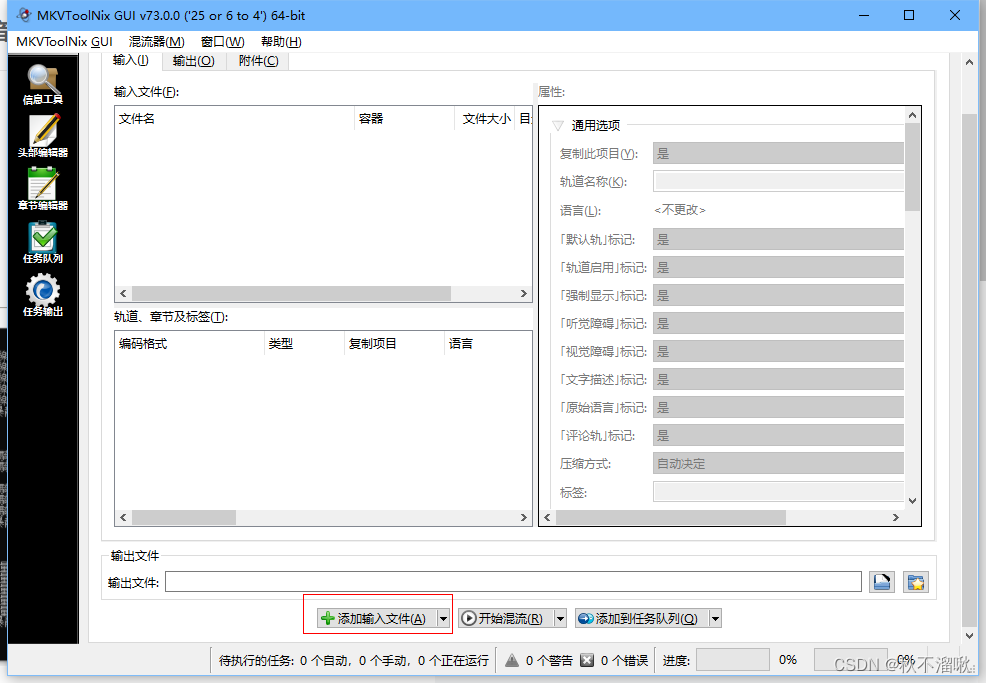Click 0 个错误 status text
The width and height of the screenshot is (986, 683).
pos(624,660)
